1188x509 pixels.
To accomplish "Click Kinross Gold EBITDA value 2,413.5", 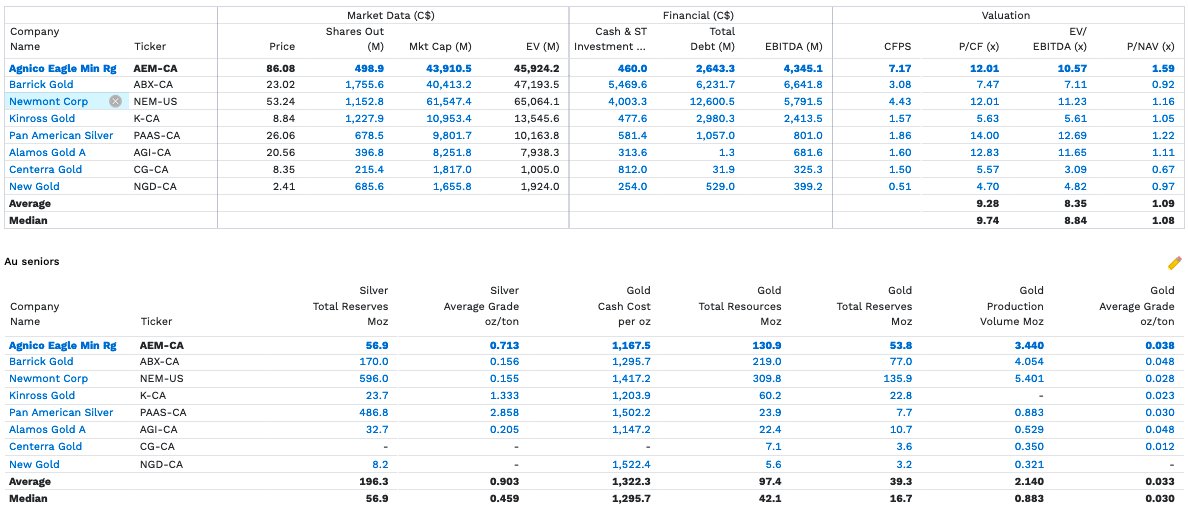I will (x=802, y=118).
